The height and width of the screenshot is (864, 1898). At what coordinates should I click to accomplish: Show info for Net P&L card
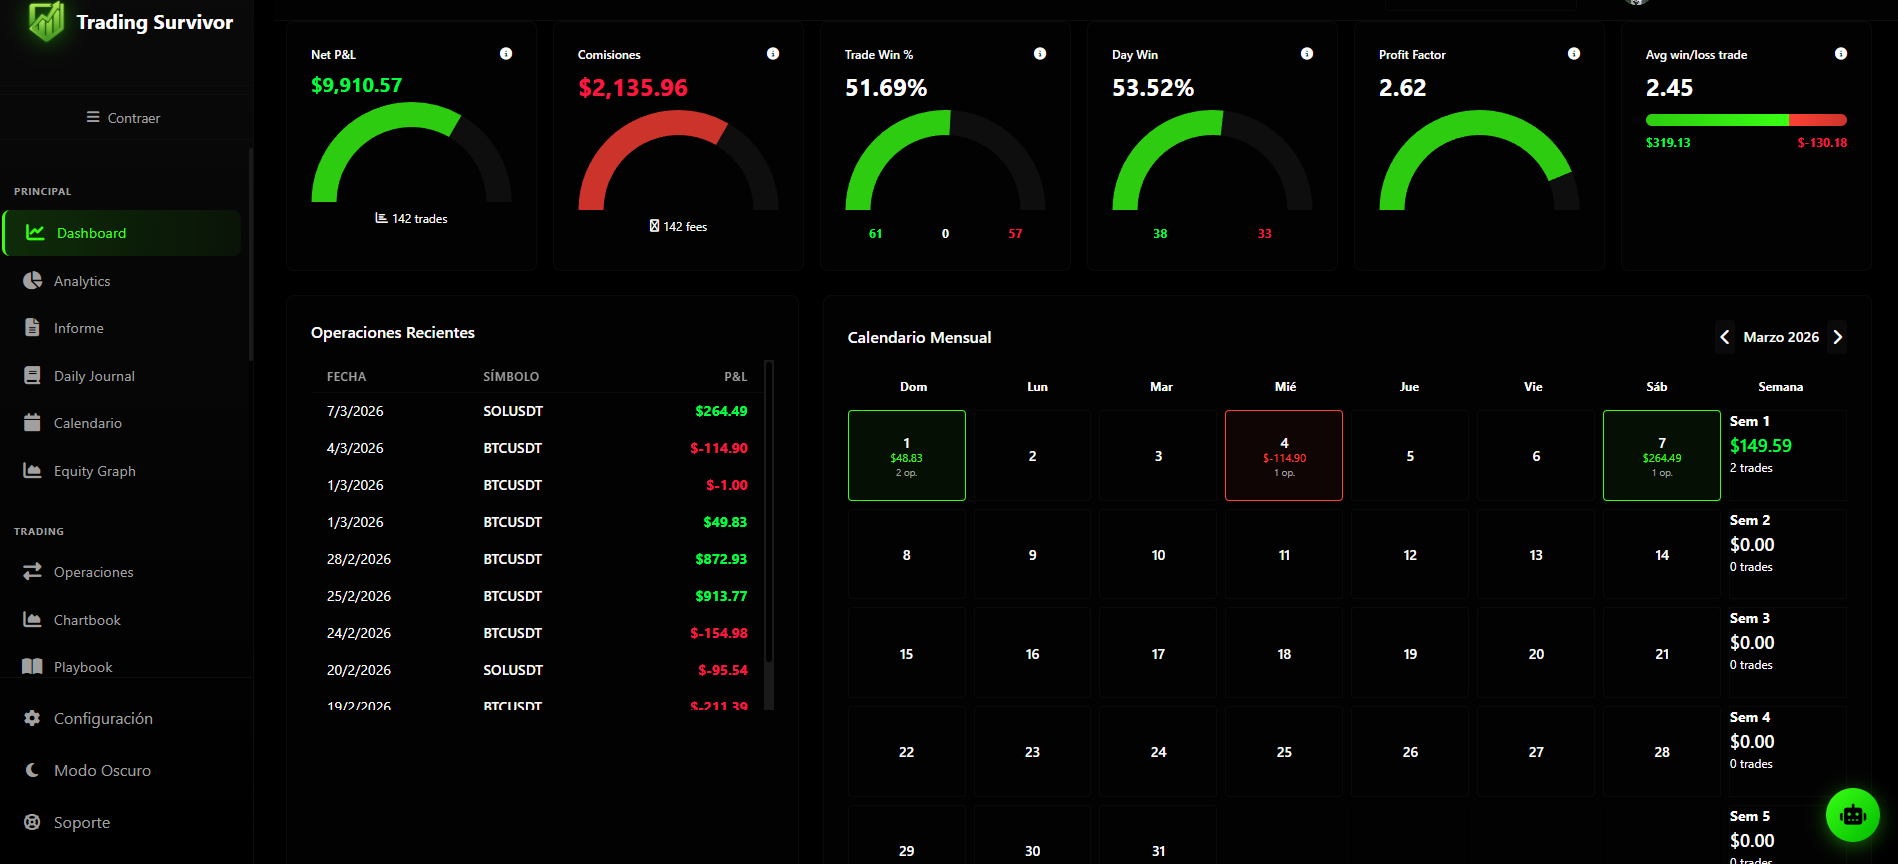tap(506, 54)
